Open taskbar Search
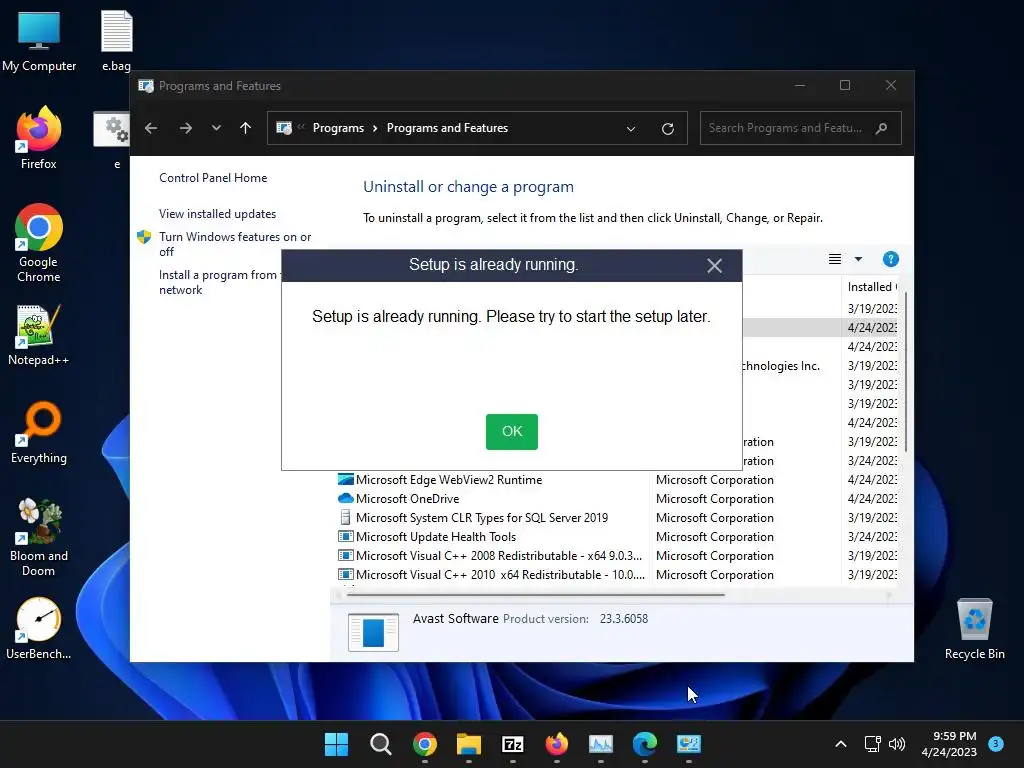Viewport: 1024px width, 768px height. click(381, 744)
